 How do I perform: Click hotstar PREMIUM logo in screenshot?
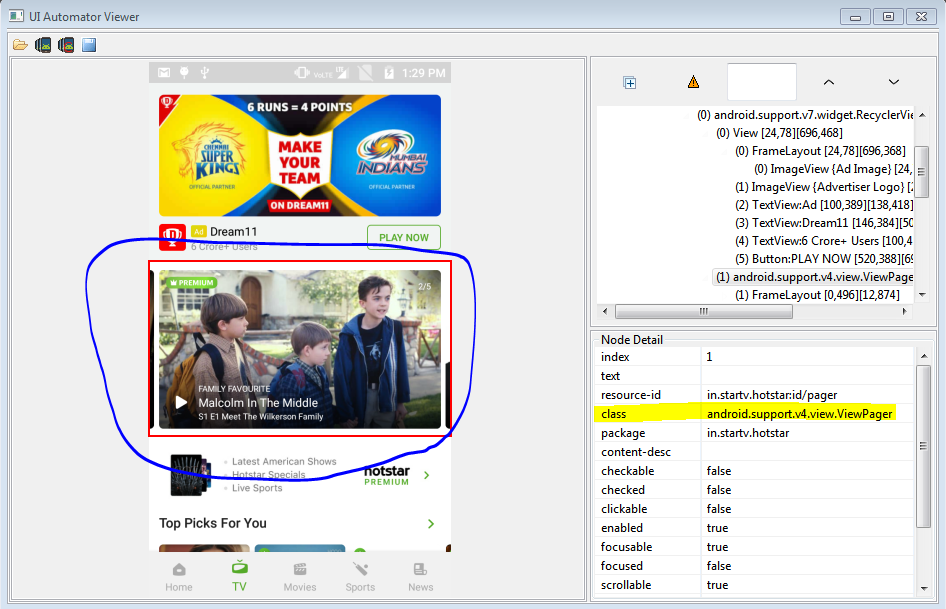point(387,475)
